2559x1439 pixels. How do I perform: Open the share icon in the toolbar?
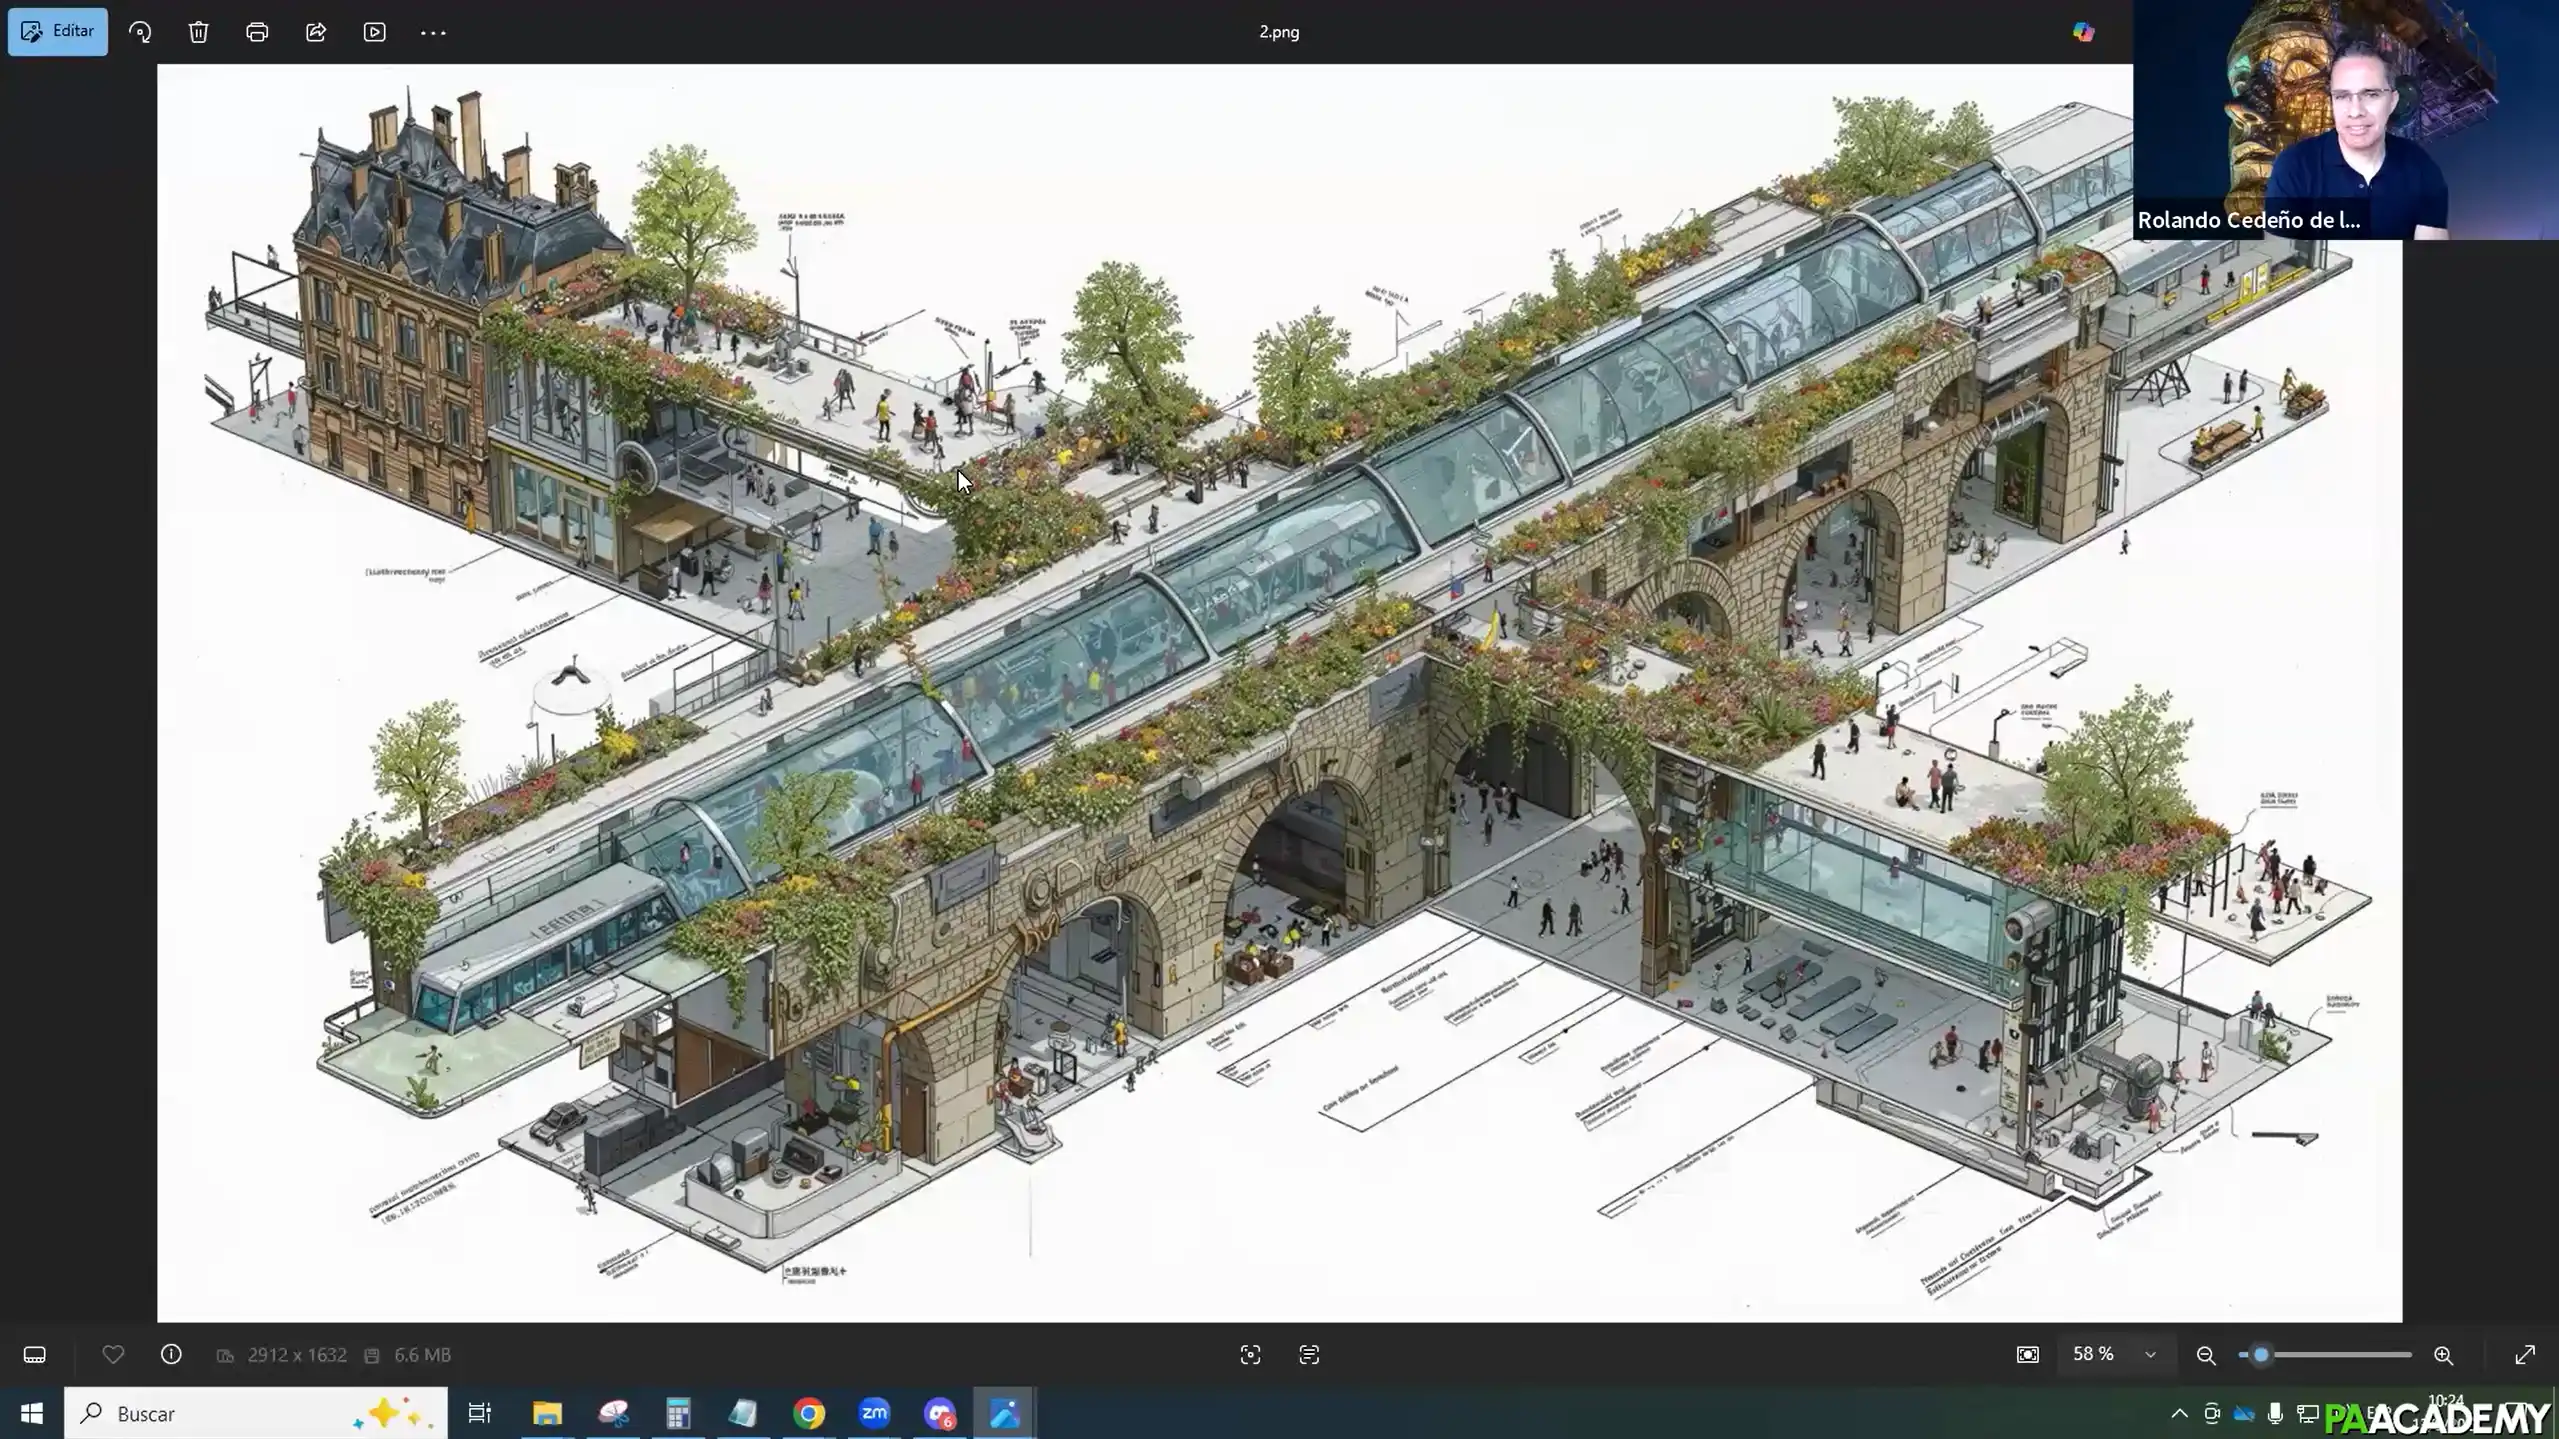click(x=316, y=32)
